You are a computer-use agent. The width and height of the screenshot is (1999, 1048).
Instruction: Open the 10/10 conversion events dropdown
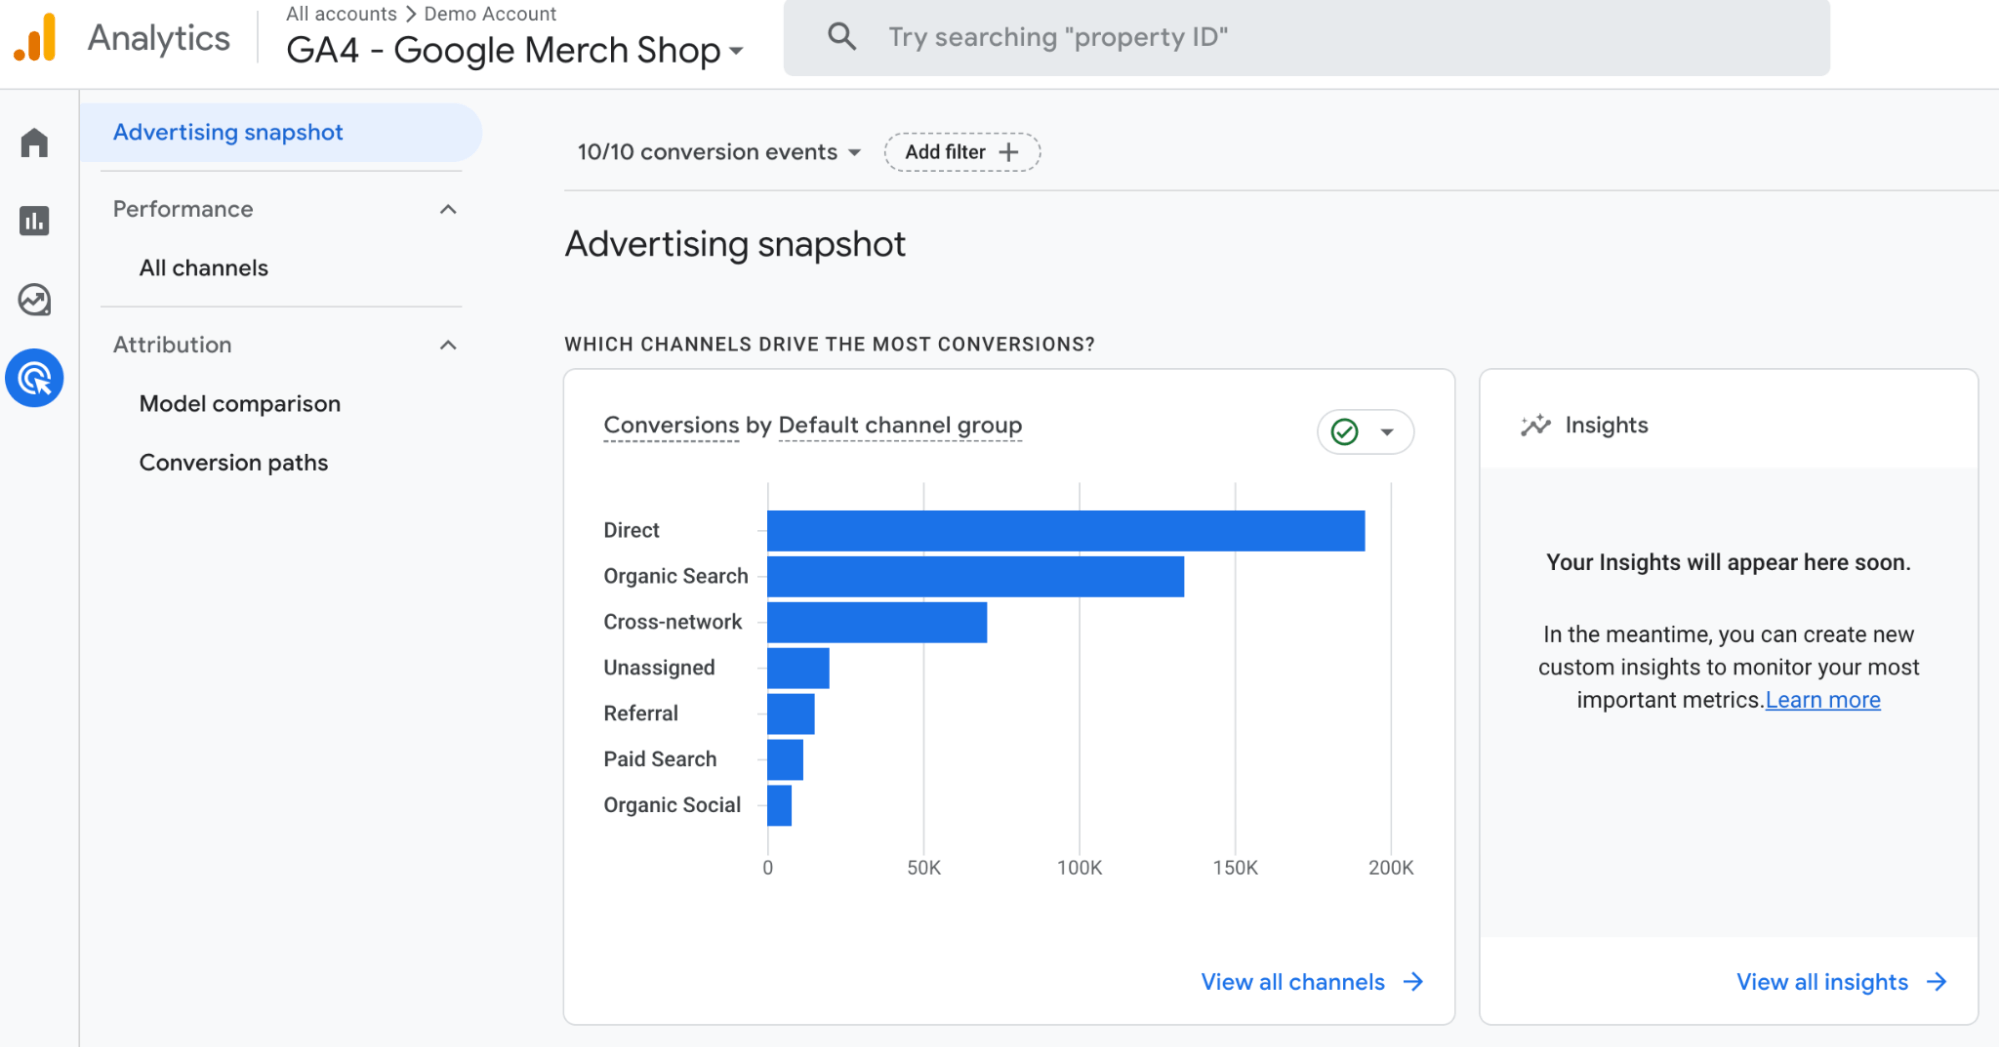coord(719,152)
